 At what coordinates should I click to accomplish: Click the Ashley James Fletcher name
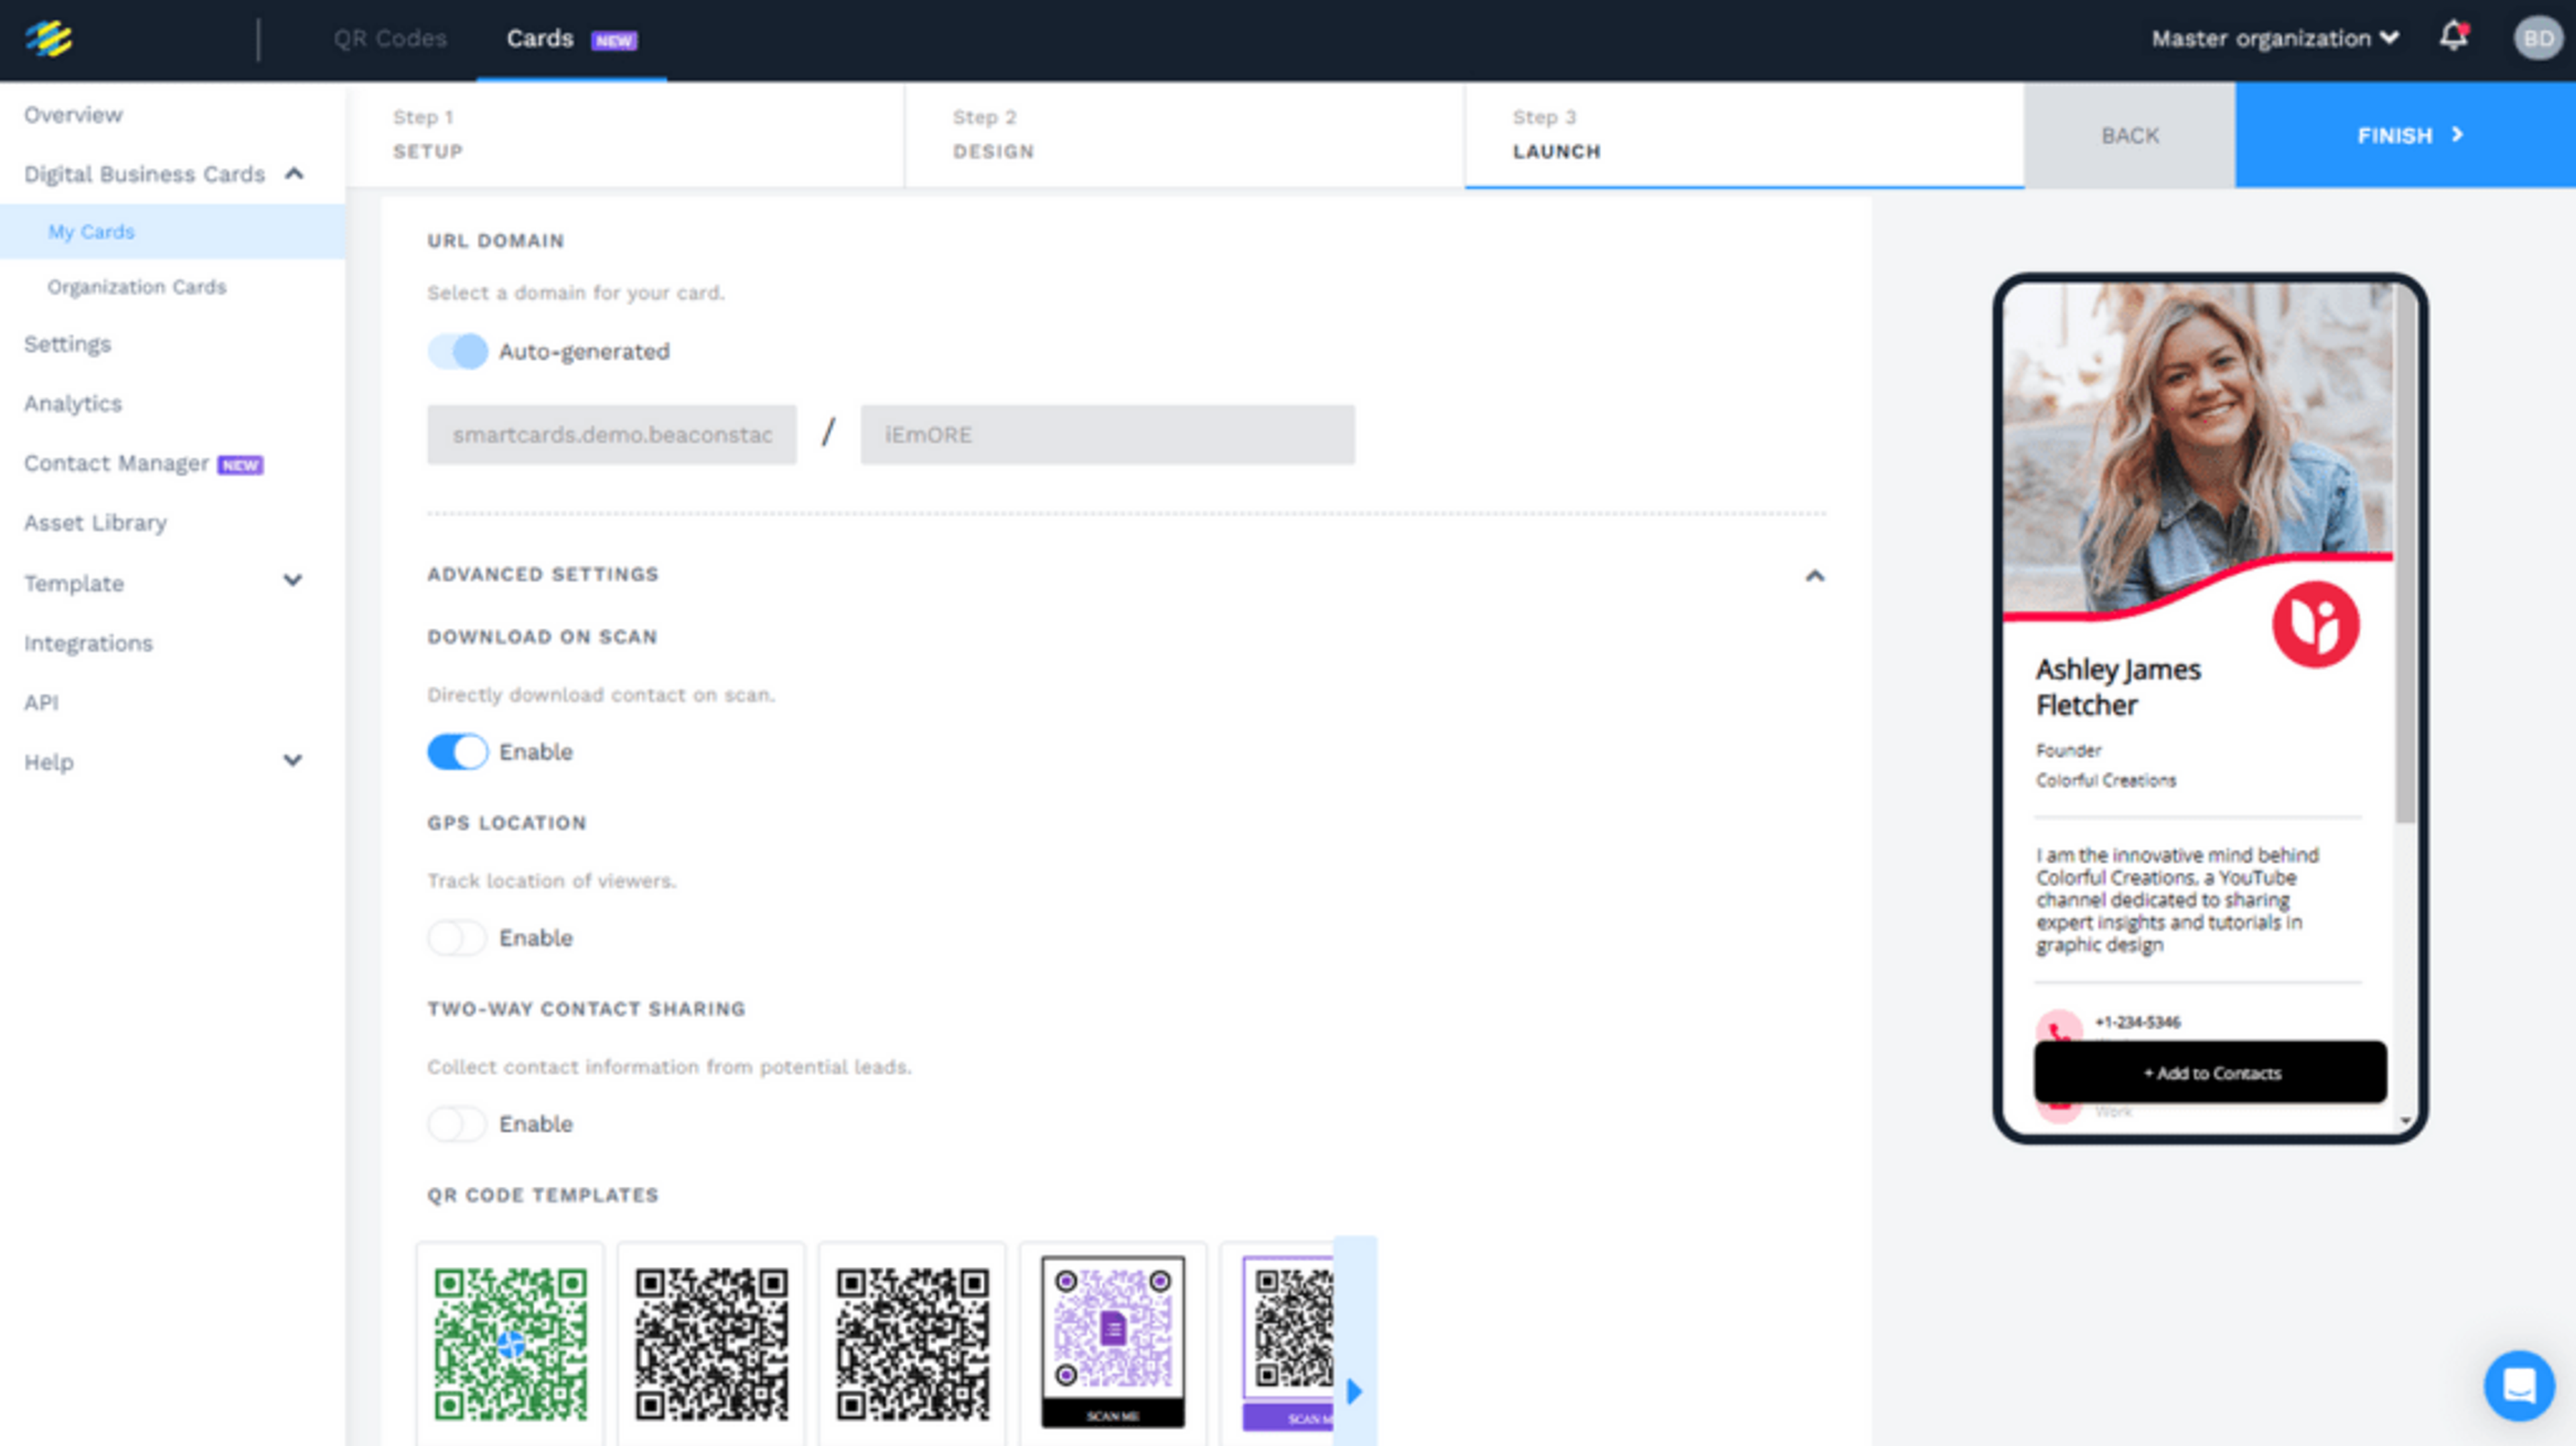coord(2118,687)
